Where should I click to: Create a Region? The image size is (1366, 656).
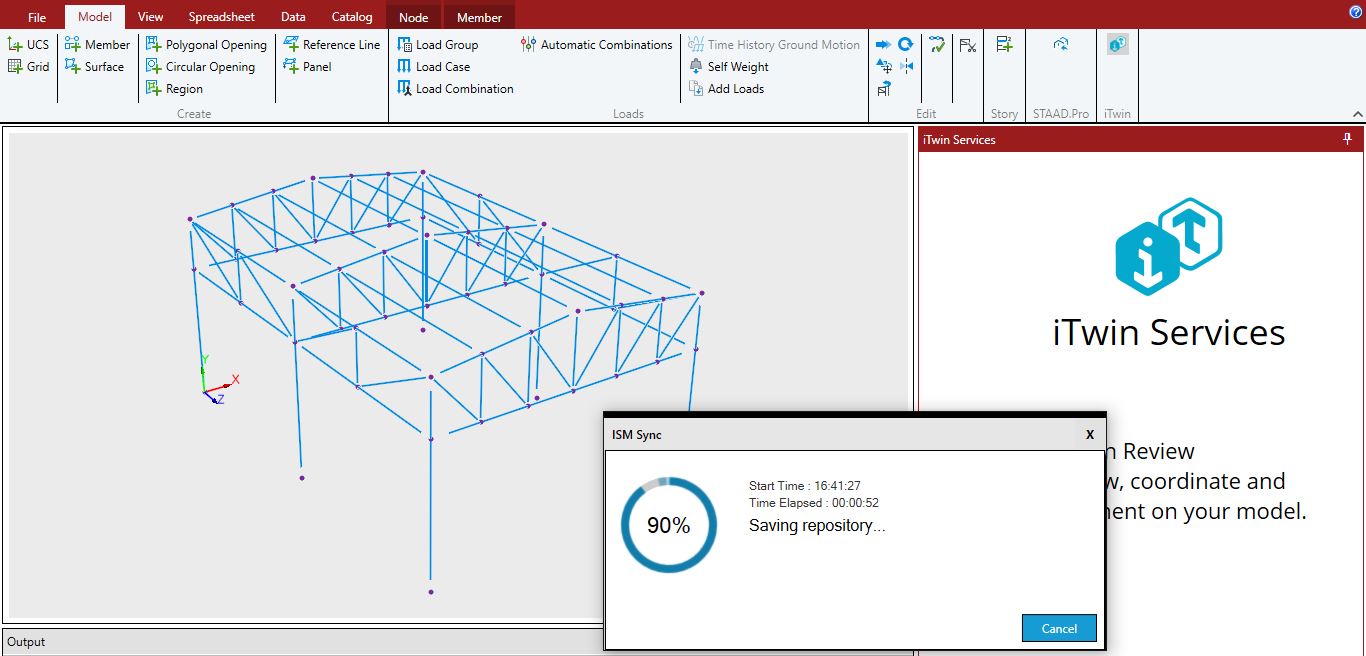pyautogui.click(x=174, y=89)
